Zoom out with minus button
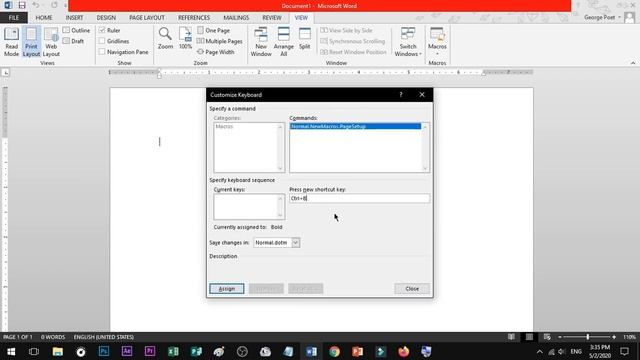The height and width of the screenshot is (360, 640). coord(560,337)
